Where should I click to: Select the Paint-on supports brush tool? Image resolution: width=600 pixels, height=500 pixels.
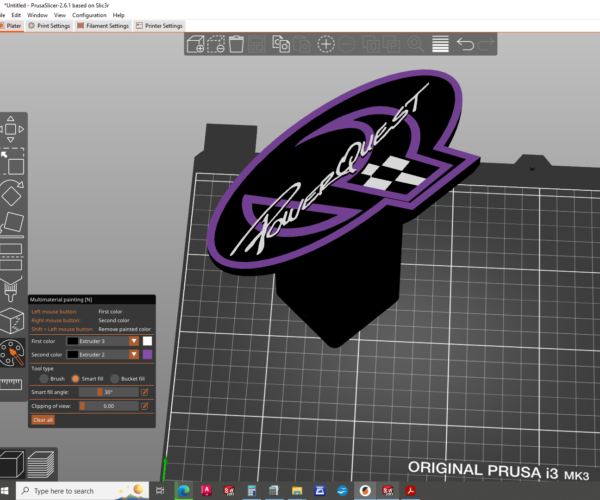tap(11, 289)
